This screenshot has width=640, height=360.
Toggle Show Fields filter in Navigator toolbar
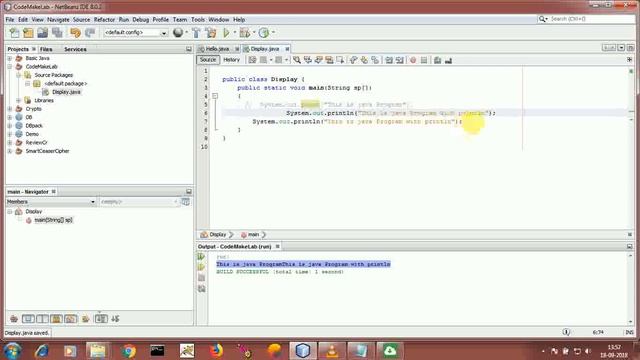28,319
